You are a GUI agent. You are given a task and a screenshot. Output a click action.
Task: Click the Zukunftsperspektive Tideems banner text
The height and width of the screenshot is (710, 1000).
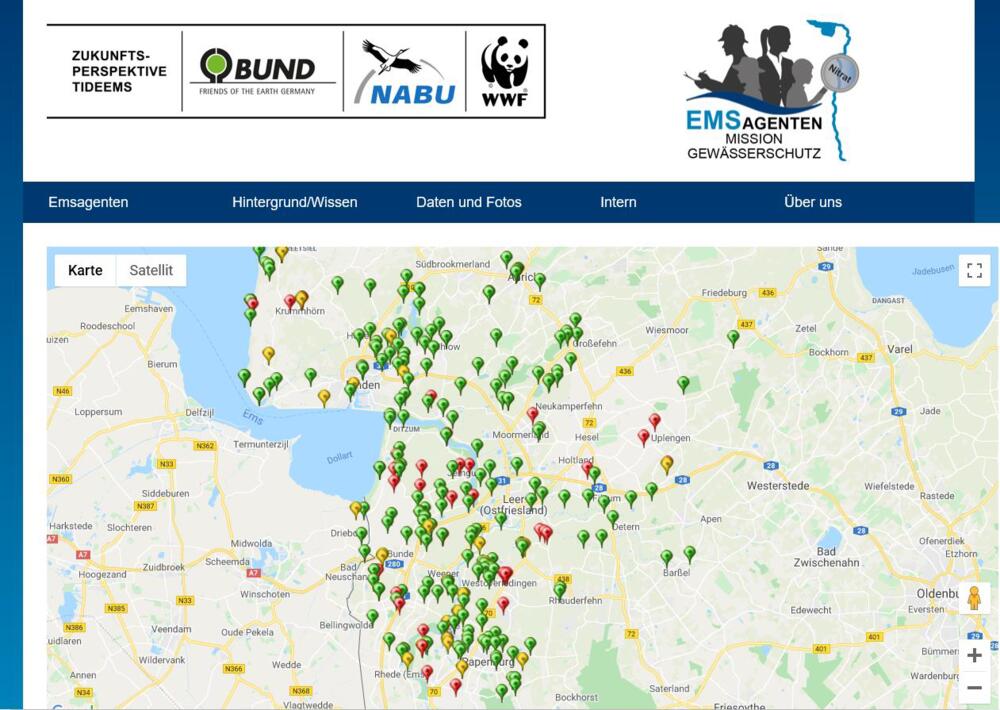(x=119, y=70)
